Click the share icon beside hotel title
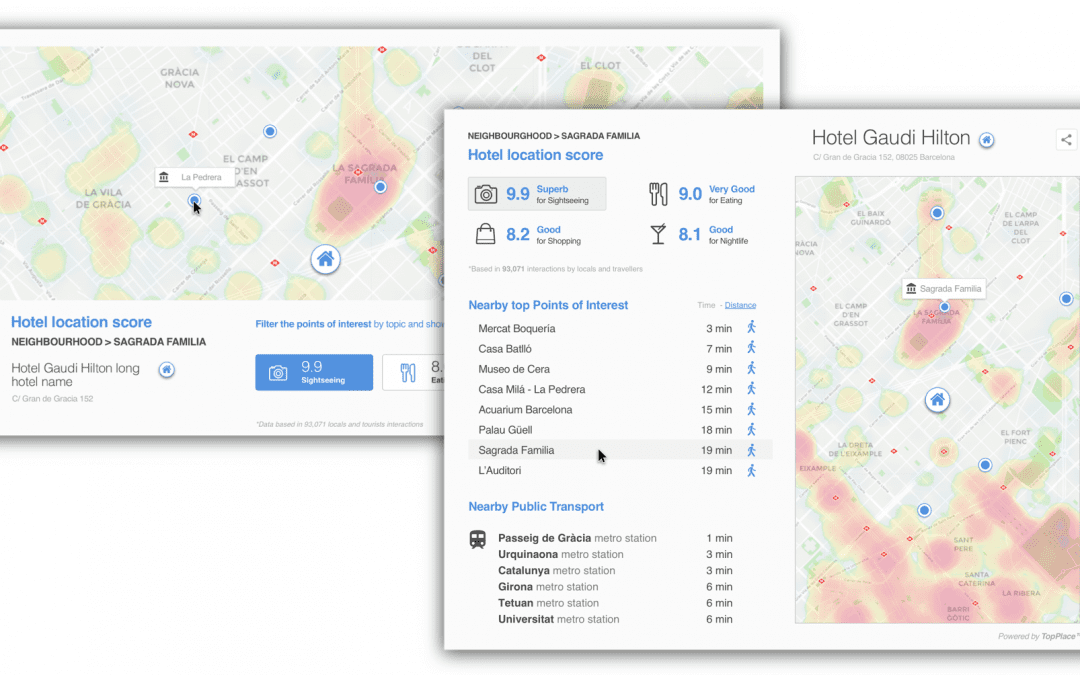This screenshot has width=1080, height=675. click(x=1066, y=140)
